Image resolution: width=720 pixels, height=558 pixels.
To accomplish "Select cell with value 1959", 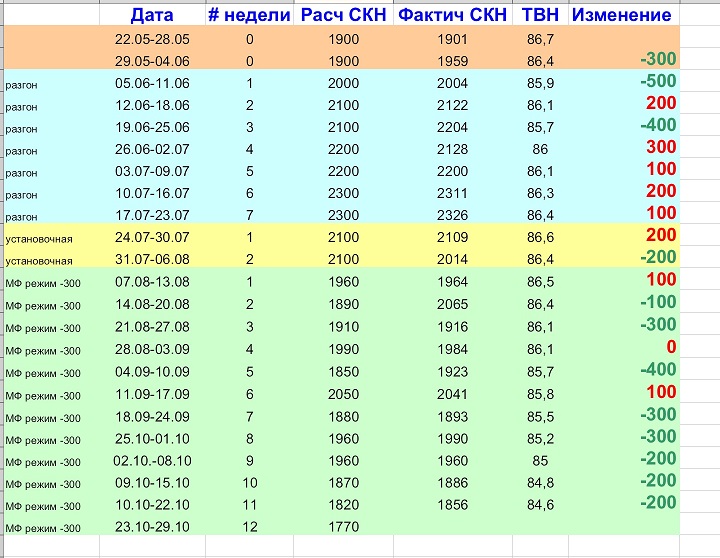I will coord(453,61).
